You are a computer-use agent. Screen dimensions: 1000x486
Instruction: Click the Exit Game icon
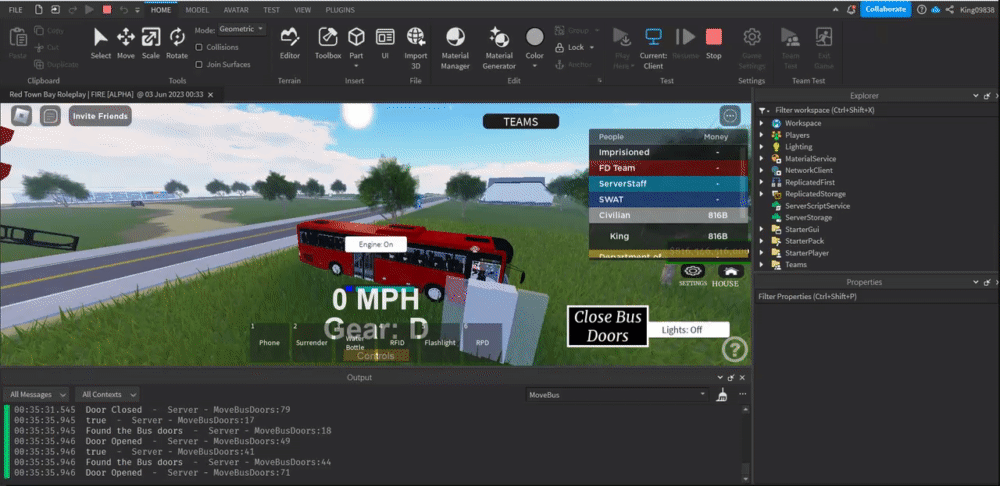coord(823,37)
